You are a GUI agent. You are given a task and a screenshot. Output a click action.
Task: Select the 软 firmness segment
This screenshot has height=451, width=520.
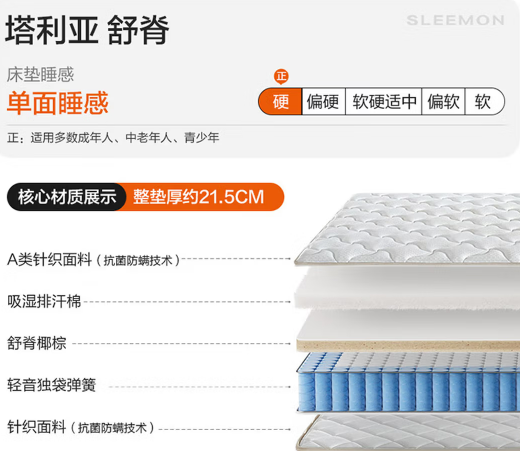point(484,101)
